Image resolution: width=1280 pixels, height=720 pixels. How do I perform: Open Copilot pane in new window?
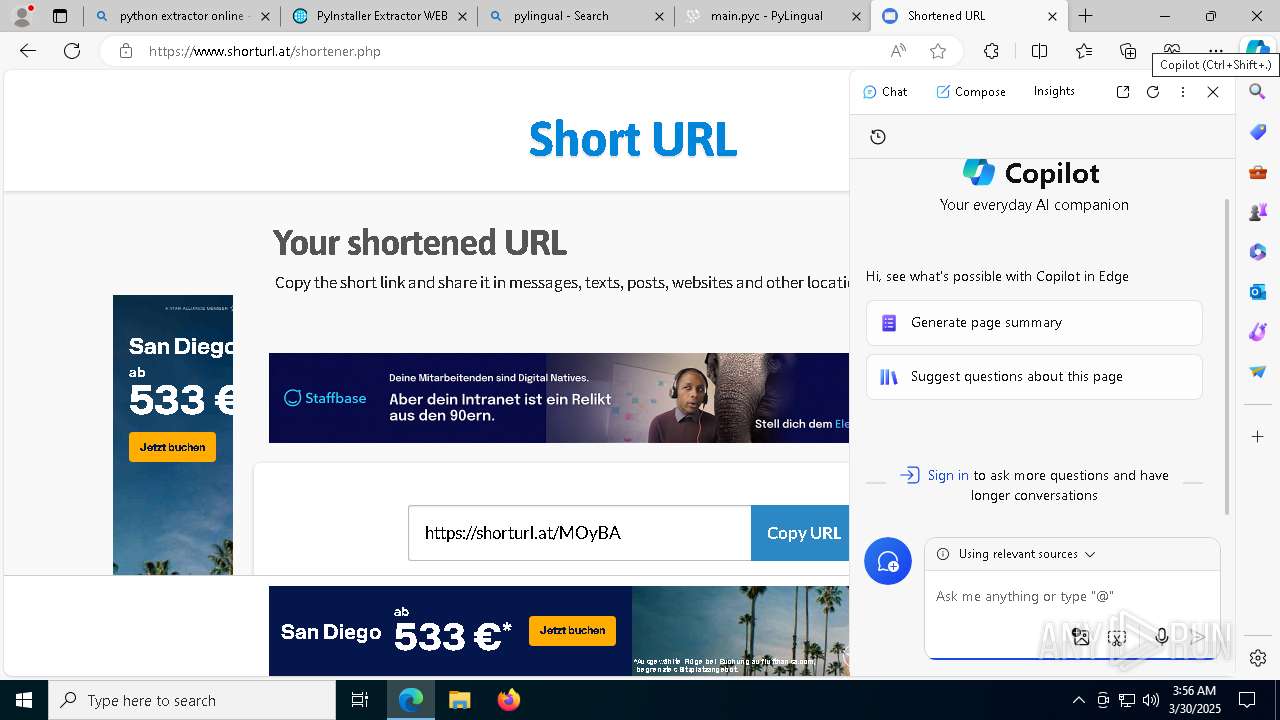coord(1123,91)
